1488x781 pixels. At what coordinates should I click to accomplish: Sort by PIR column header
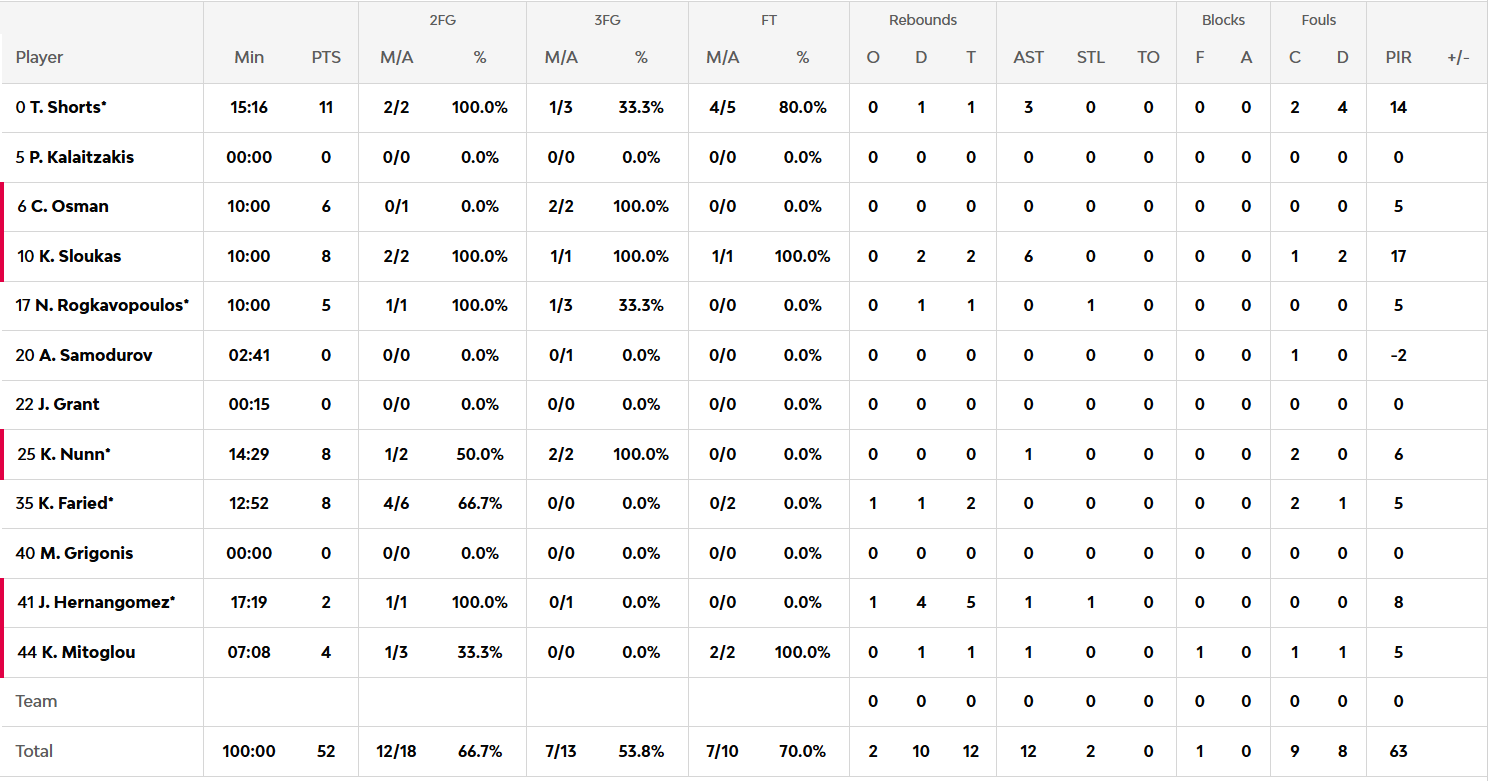(1398, 57)
